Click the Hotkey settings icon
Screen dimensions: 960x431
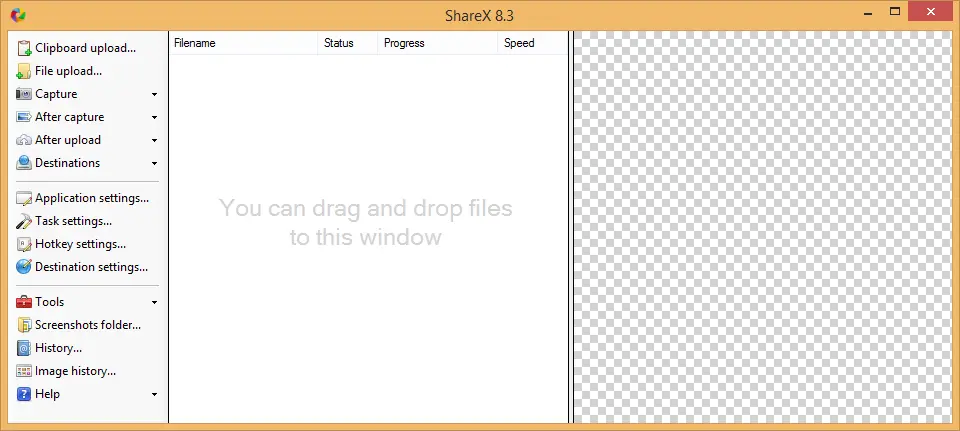(24, 244)
